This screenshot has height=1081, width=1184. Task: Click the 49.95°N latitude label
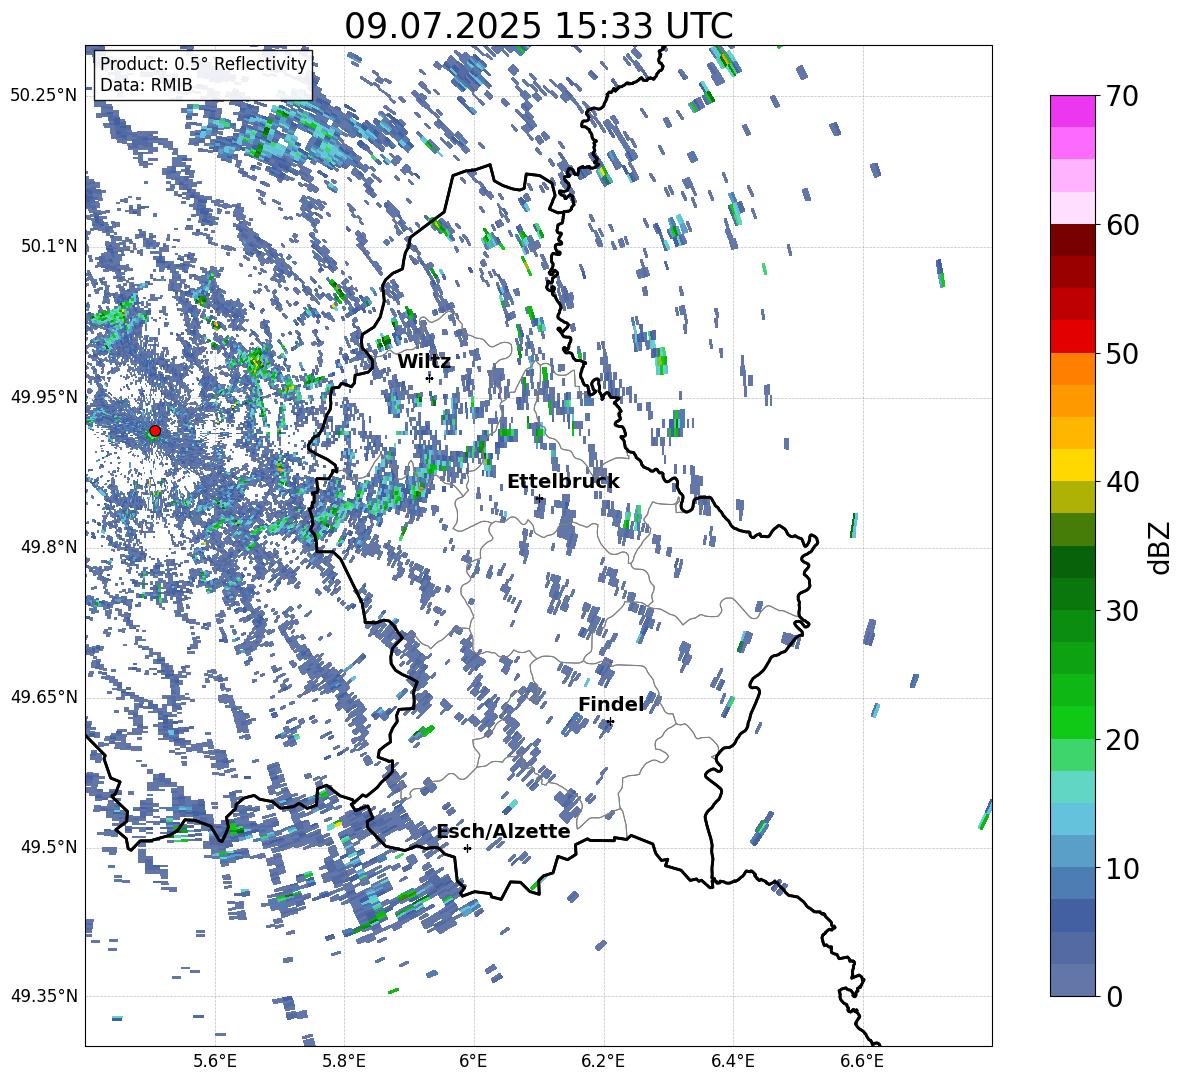click(x=43, y=397)
